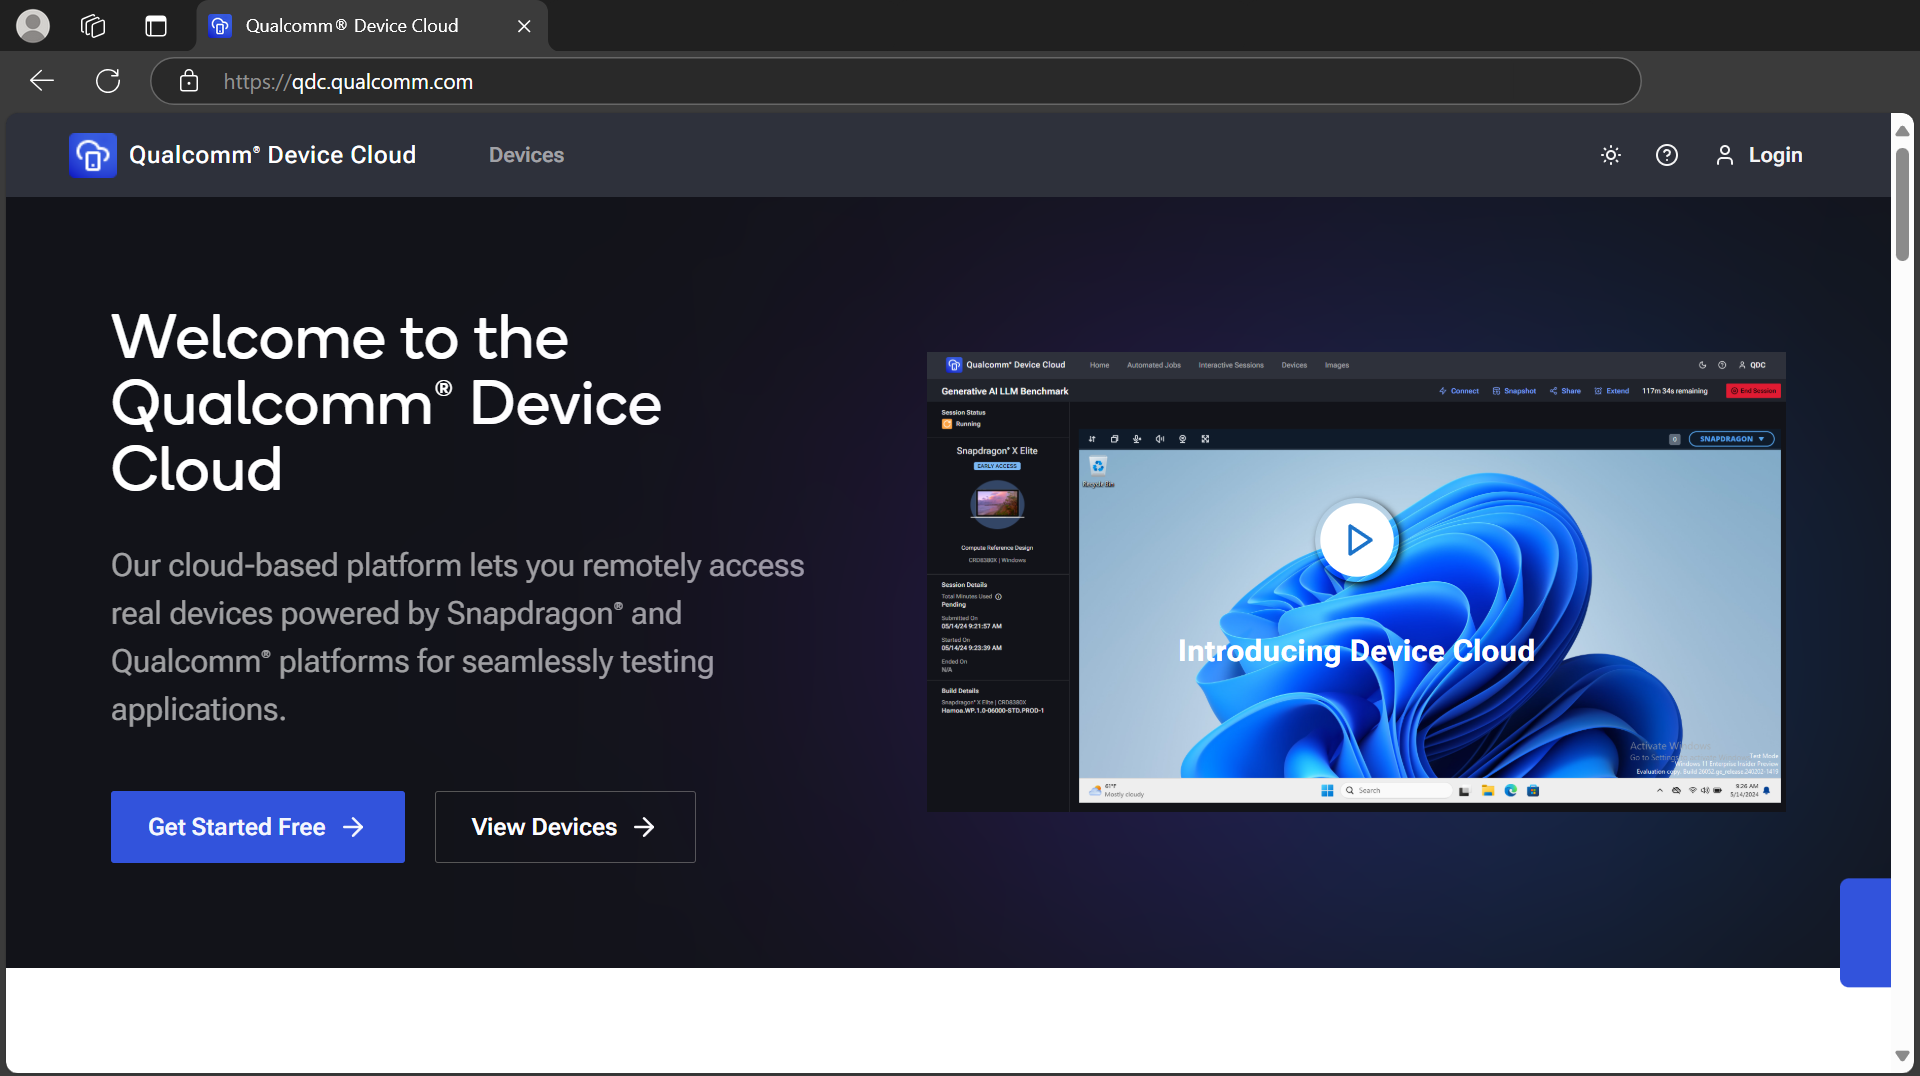1920x1076 pixels.
Task: Open the browser workspaces icon
Action: click(x=93, y=26)
